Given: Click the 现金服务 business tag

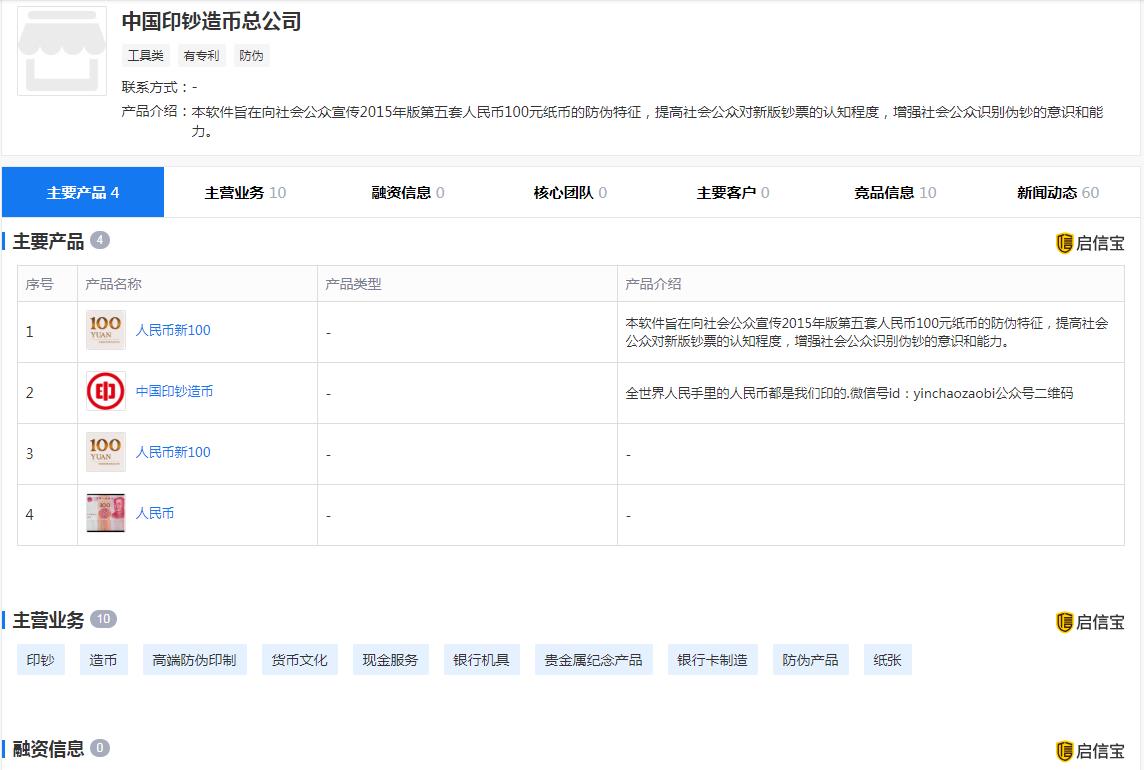Looking at the screenshot, I should pyautogui.click(x=390, y=660).
